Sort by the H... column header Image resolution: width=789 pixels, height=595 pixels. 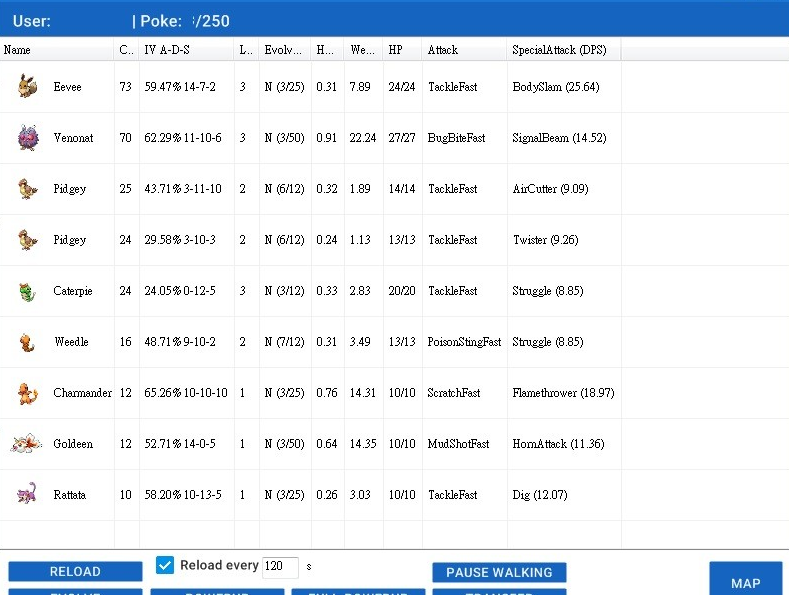click(327, 50)
